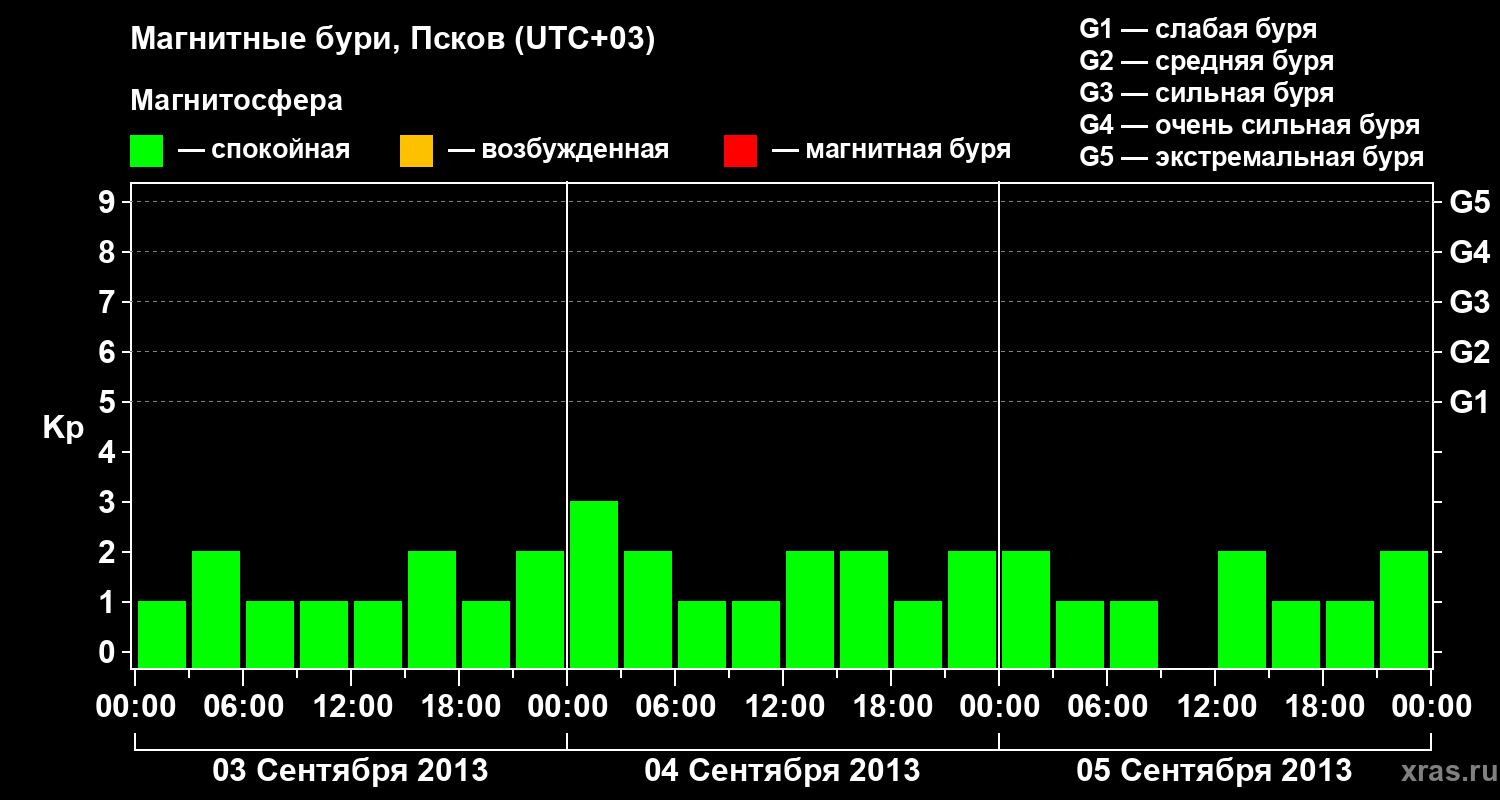Viewport: 1500px width, 800px height.
Task: Click the green 'спокойная' legend swatch
Action: (x=147, y=151)
